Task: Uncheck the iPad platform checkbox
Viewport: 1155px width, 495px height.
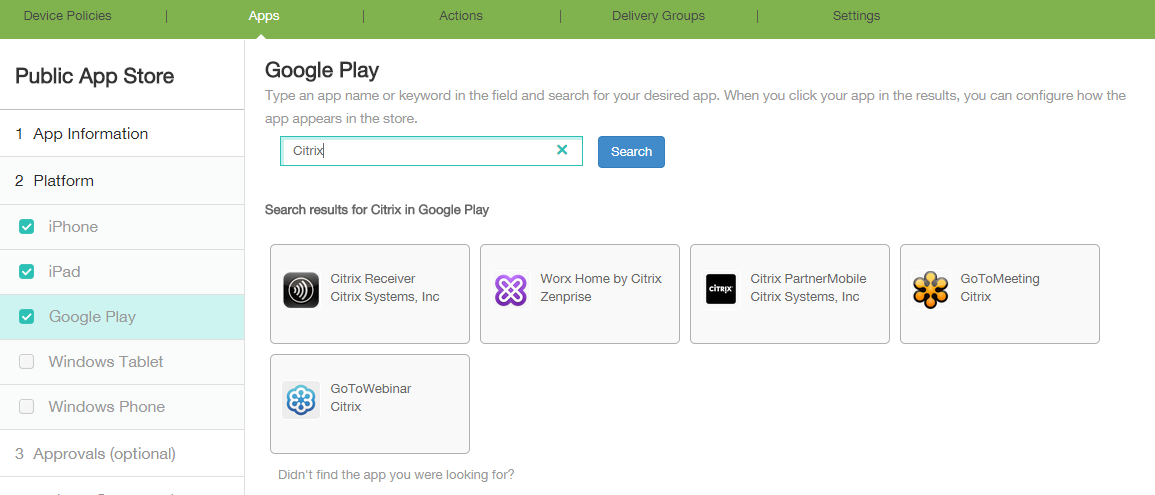Action: click(x=27, y=272)
